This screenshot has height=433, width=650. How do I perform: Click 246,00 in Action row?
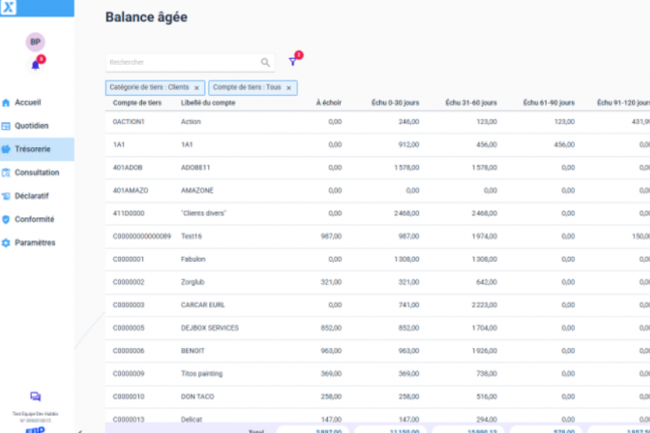[409, 122]
